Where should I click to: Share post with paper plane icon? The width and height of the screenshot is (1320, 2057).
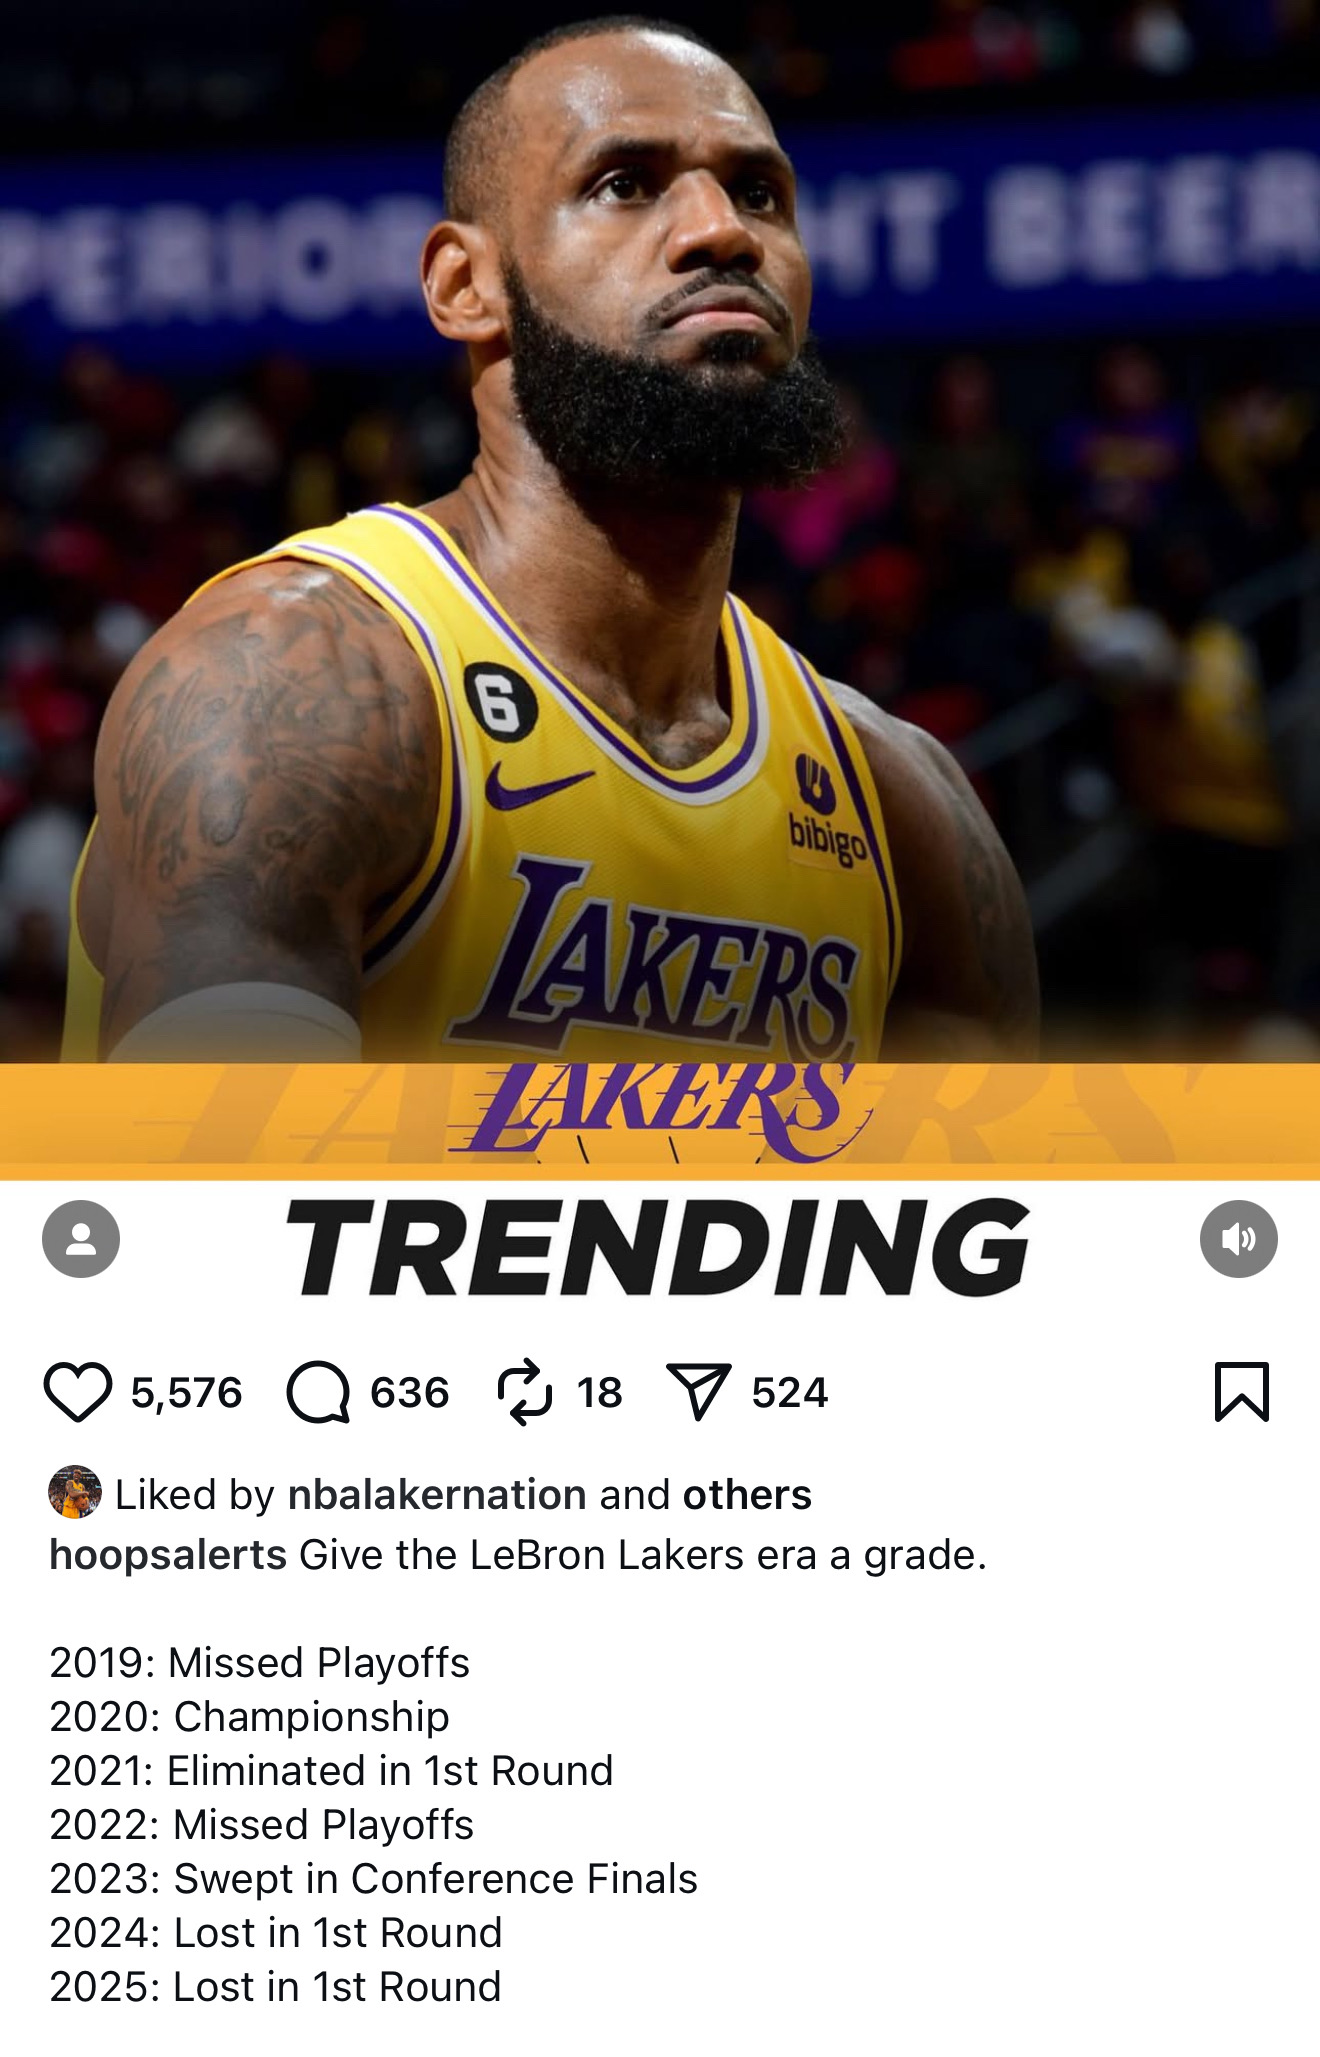tap(699, 1392)
